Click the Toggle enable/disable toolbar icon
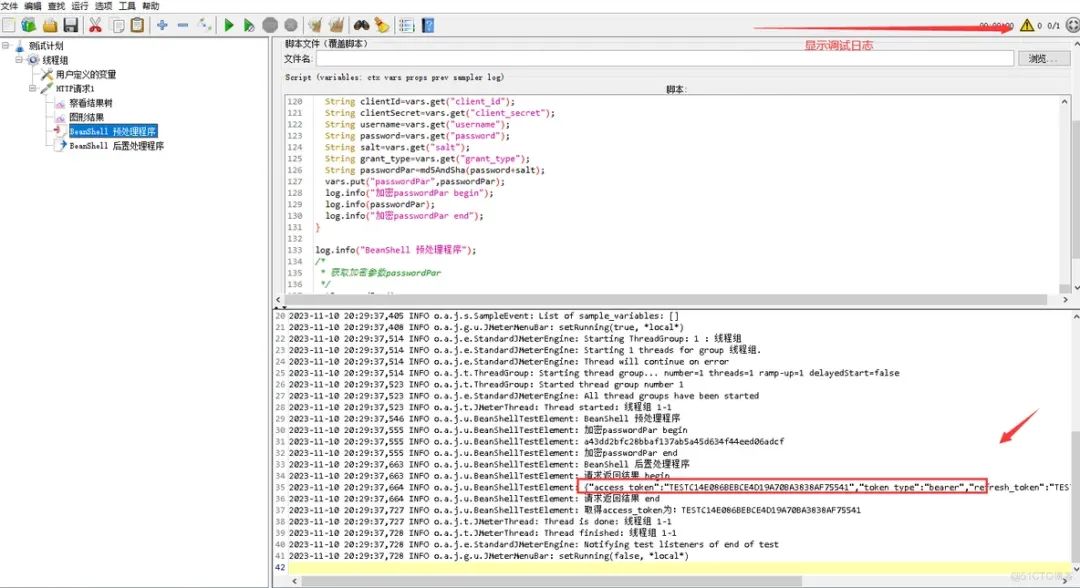Viewport: 1080px width, 588px height. (x=205, y=25)
